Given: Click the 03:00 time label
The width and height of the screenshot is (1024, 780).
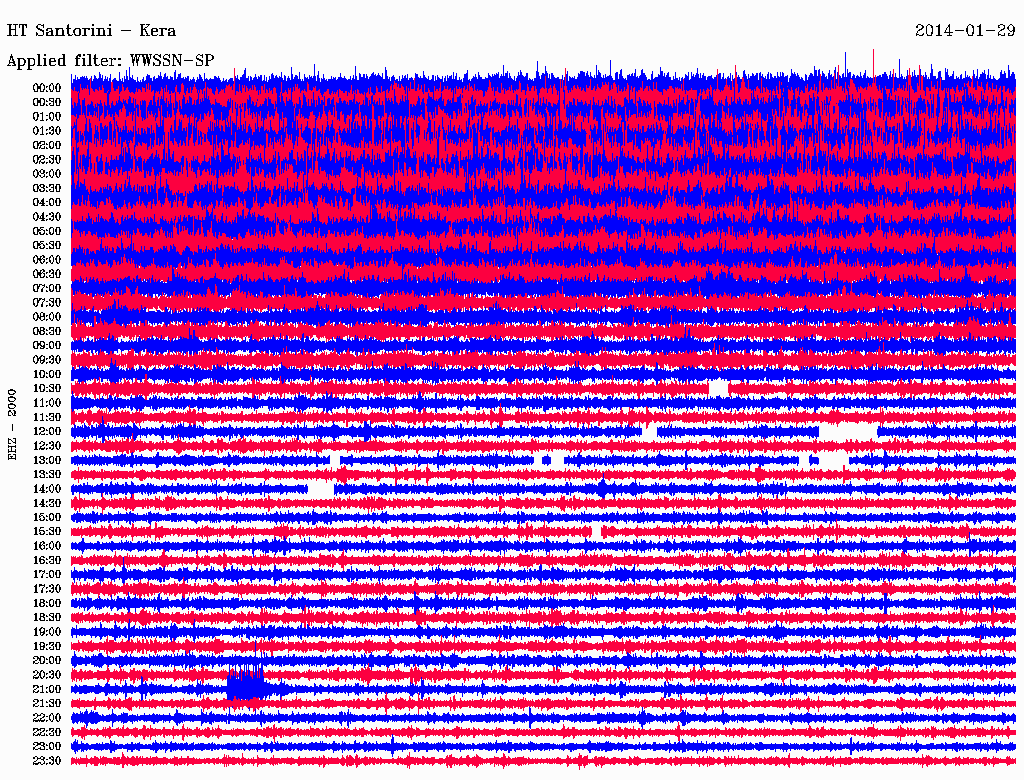Looking at the screenshot, I should pyautogui.click(x=47, y=174).
